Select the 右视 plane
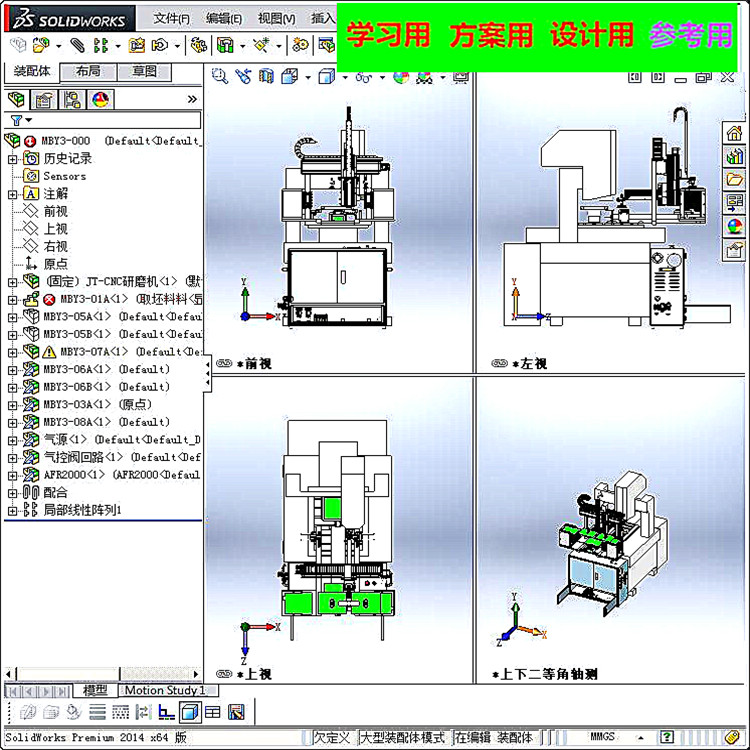This screenshot has width=750, height=750. click(55, 247)
